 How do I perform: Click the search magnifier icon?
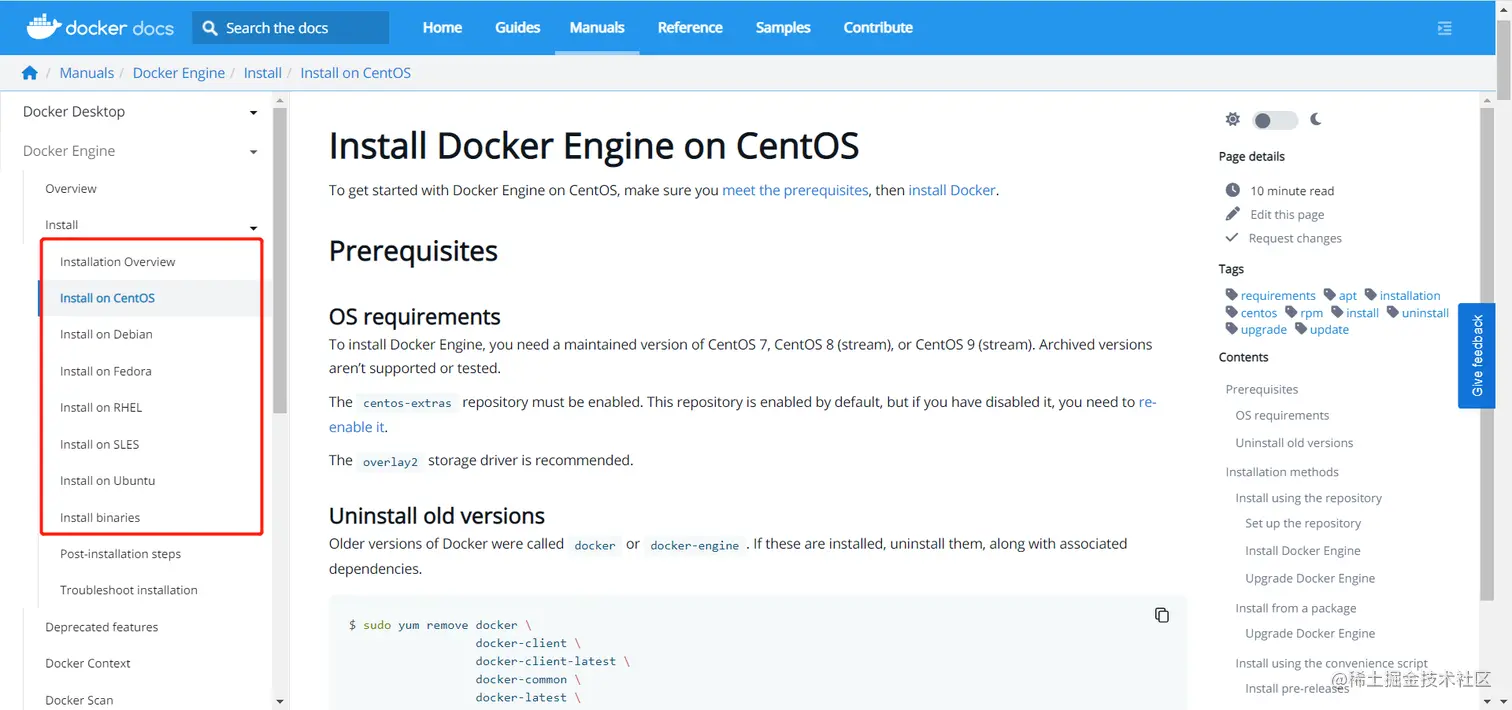[x=210, y=28]
